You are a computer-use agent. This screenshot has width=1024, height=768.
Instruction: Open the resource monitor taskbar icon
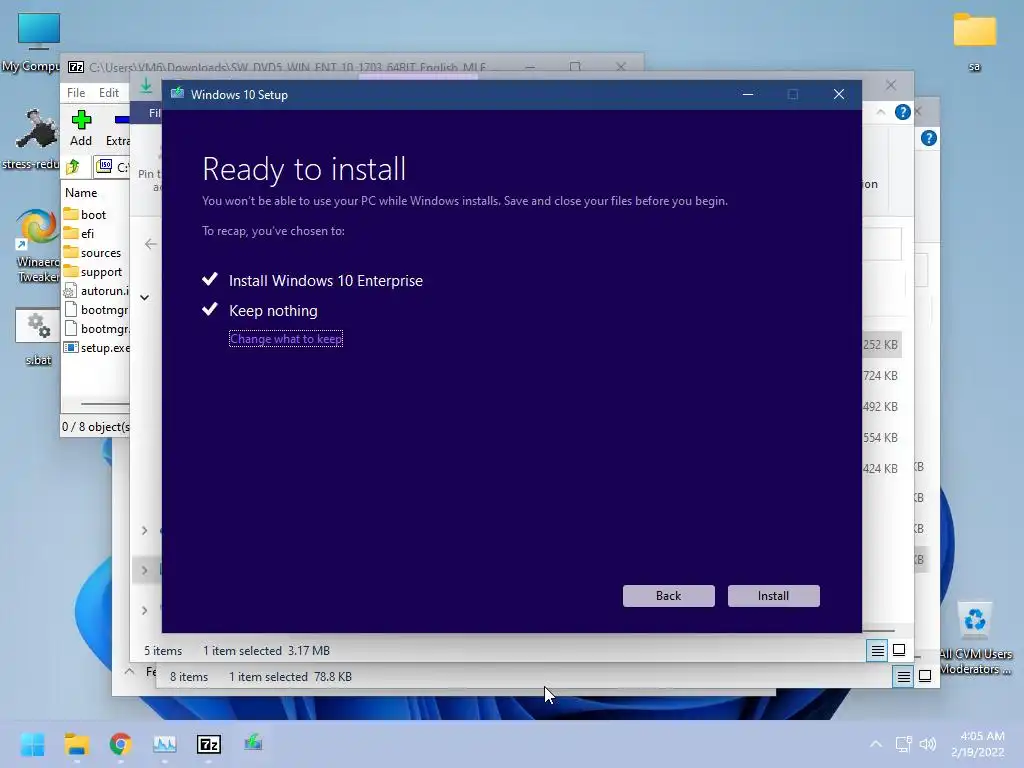pyautogui.click(x=165, y=744)
